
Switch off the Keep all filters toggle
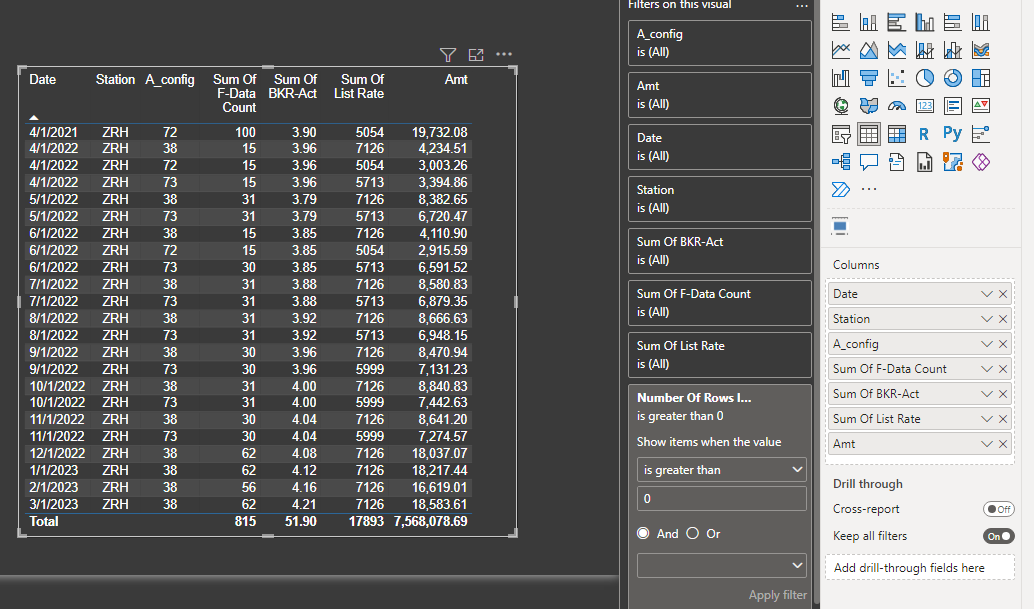(998, 536)
